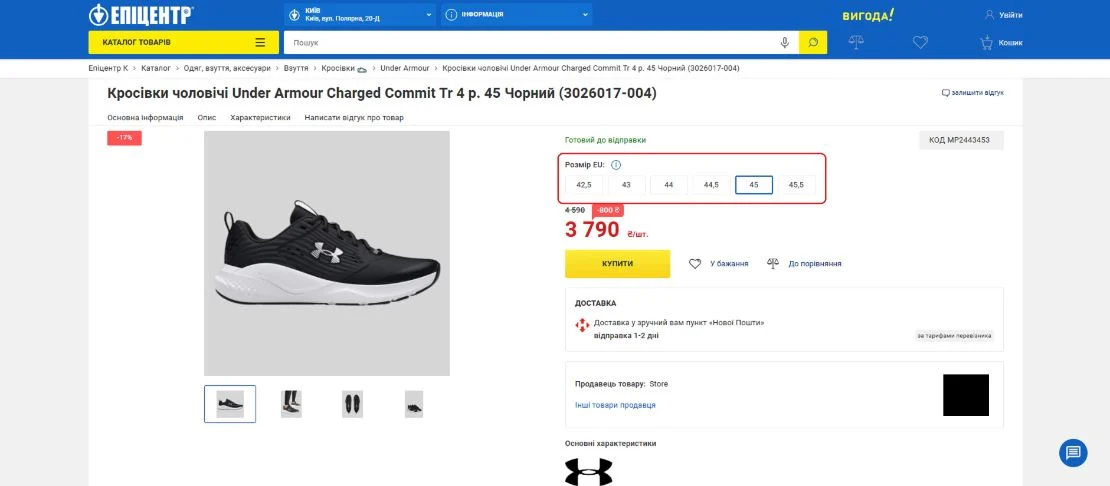Image resolution: width=1110 pixels, height=486 pixels.
Task: Click the Епіцентр logo
Action: [141, 14]
